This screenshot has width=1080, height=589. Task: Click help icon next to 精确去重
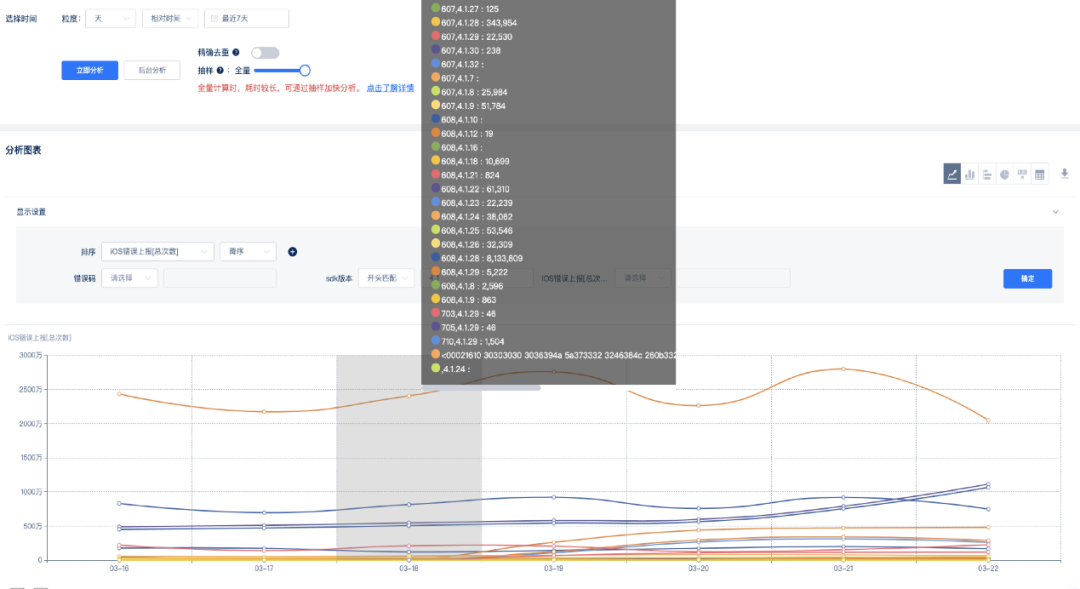236,52
